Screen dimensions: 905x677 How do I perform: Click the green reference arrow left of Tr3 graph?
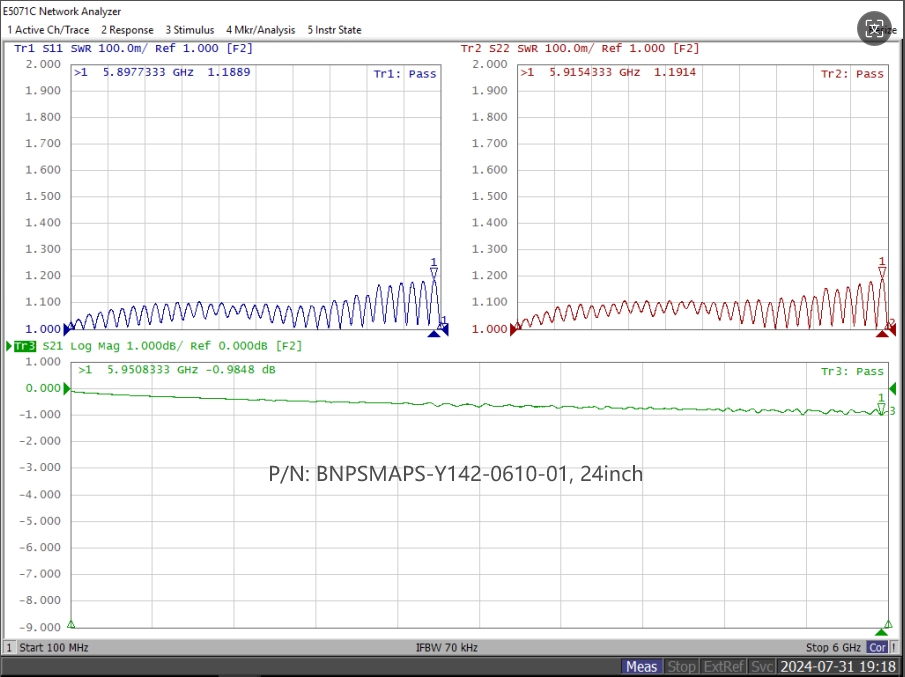pyautogui.click(x=67, y=388)
